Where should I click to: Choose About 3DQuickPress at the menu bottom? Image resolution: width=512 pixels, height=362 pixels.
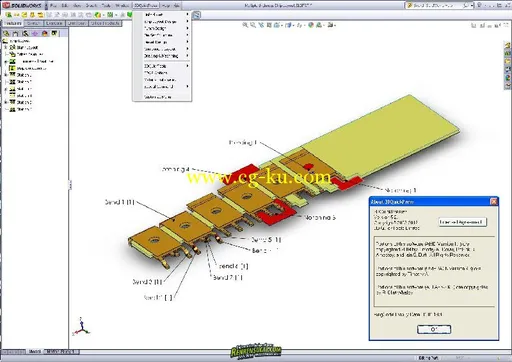pyautogui.click(x=158, y=97)
